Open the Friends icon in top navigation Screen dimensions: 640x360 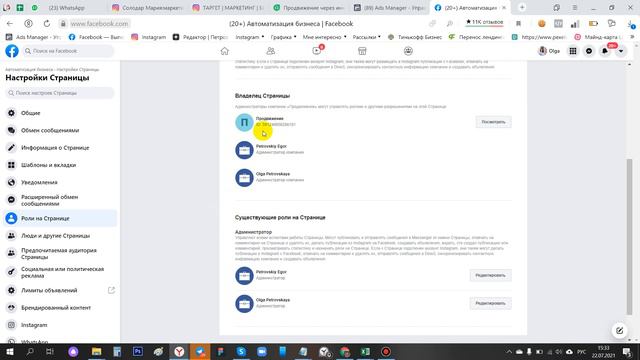(270, 51)
